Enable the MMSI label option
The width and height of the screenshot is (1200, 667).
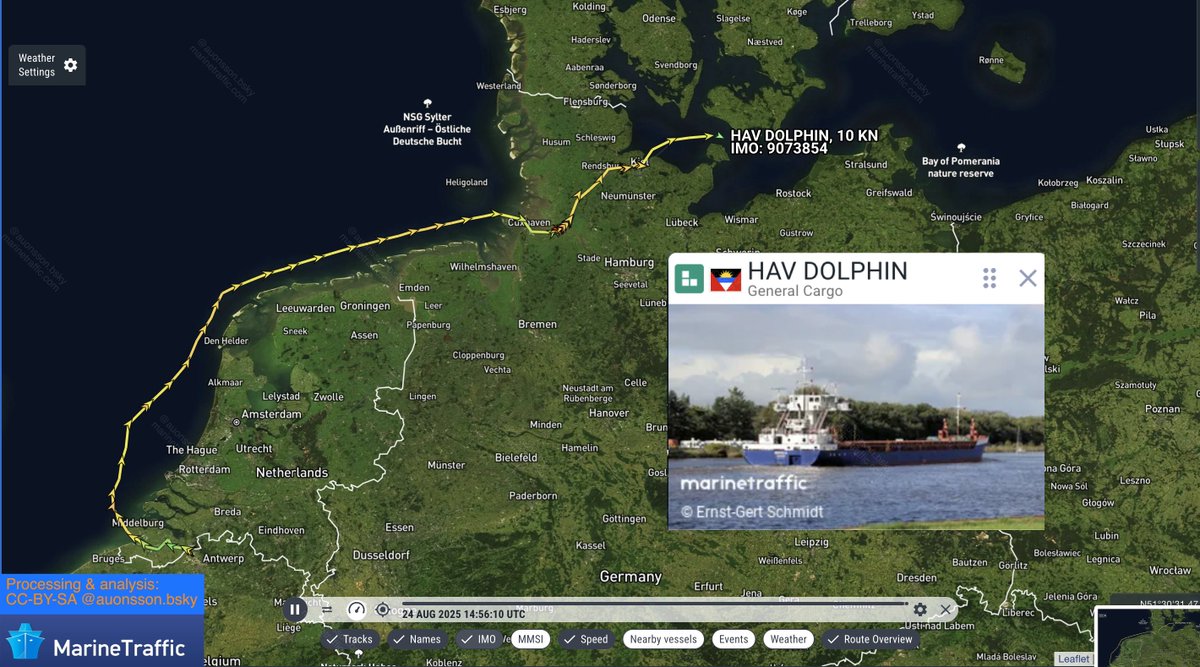point(530,639)
